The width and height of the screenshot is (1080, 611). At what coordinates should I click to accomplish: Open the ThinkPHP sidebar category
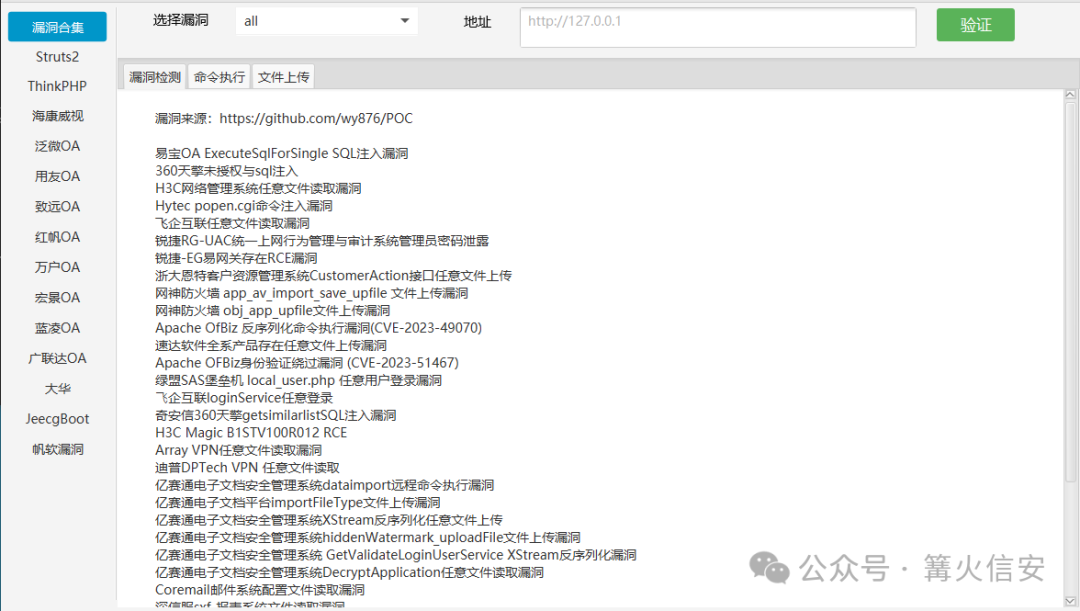57,86
